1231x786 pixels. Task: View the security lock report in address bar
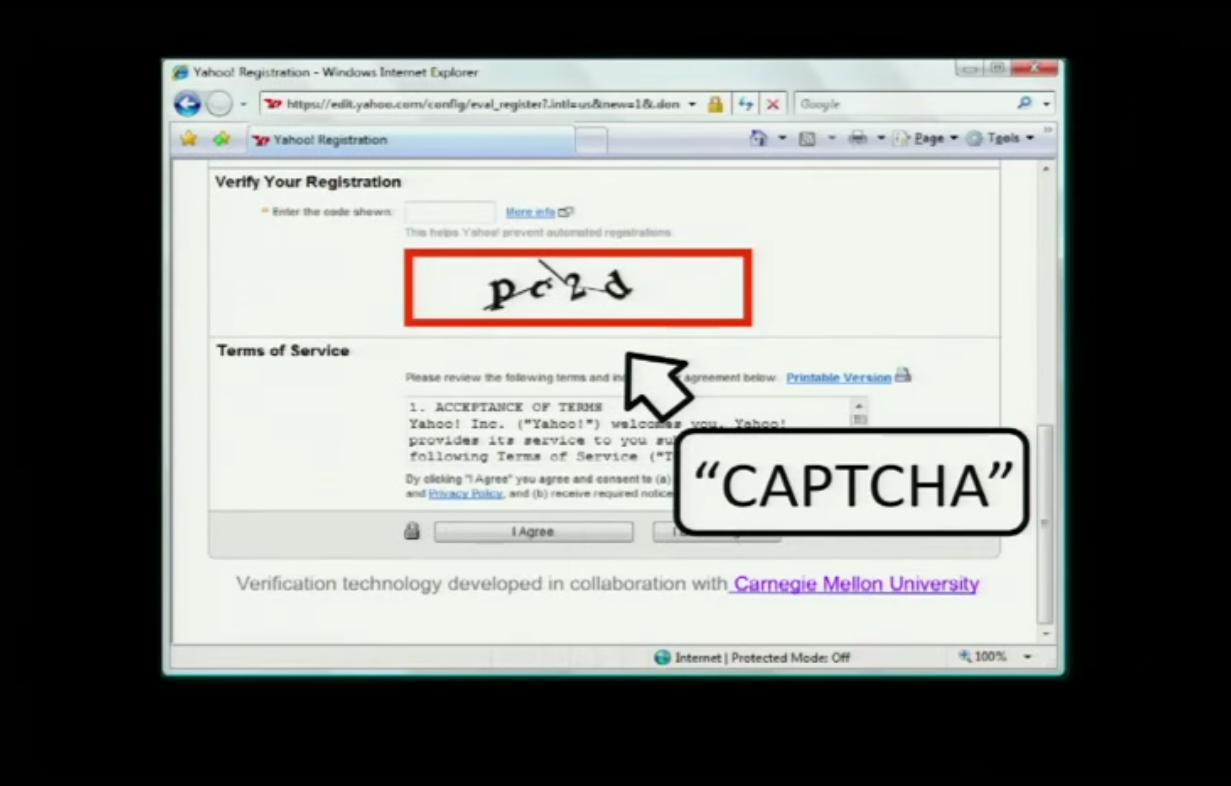point(715,104)
